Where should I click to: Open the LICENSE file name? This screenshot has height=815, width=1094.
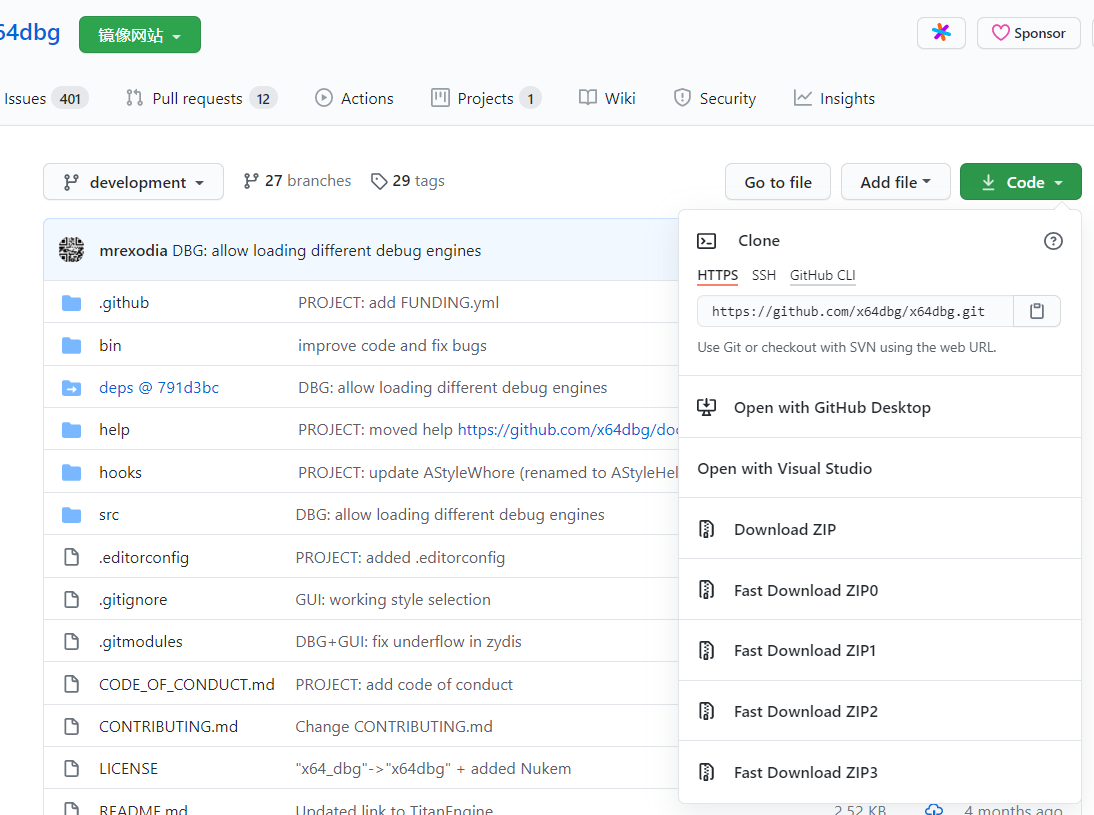point(128,768)
